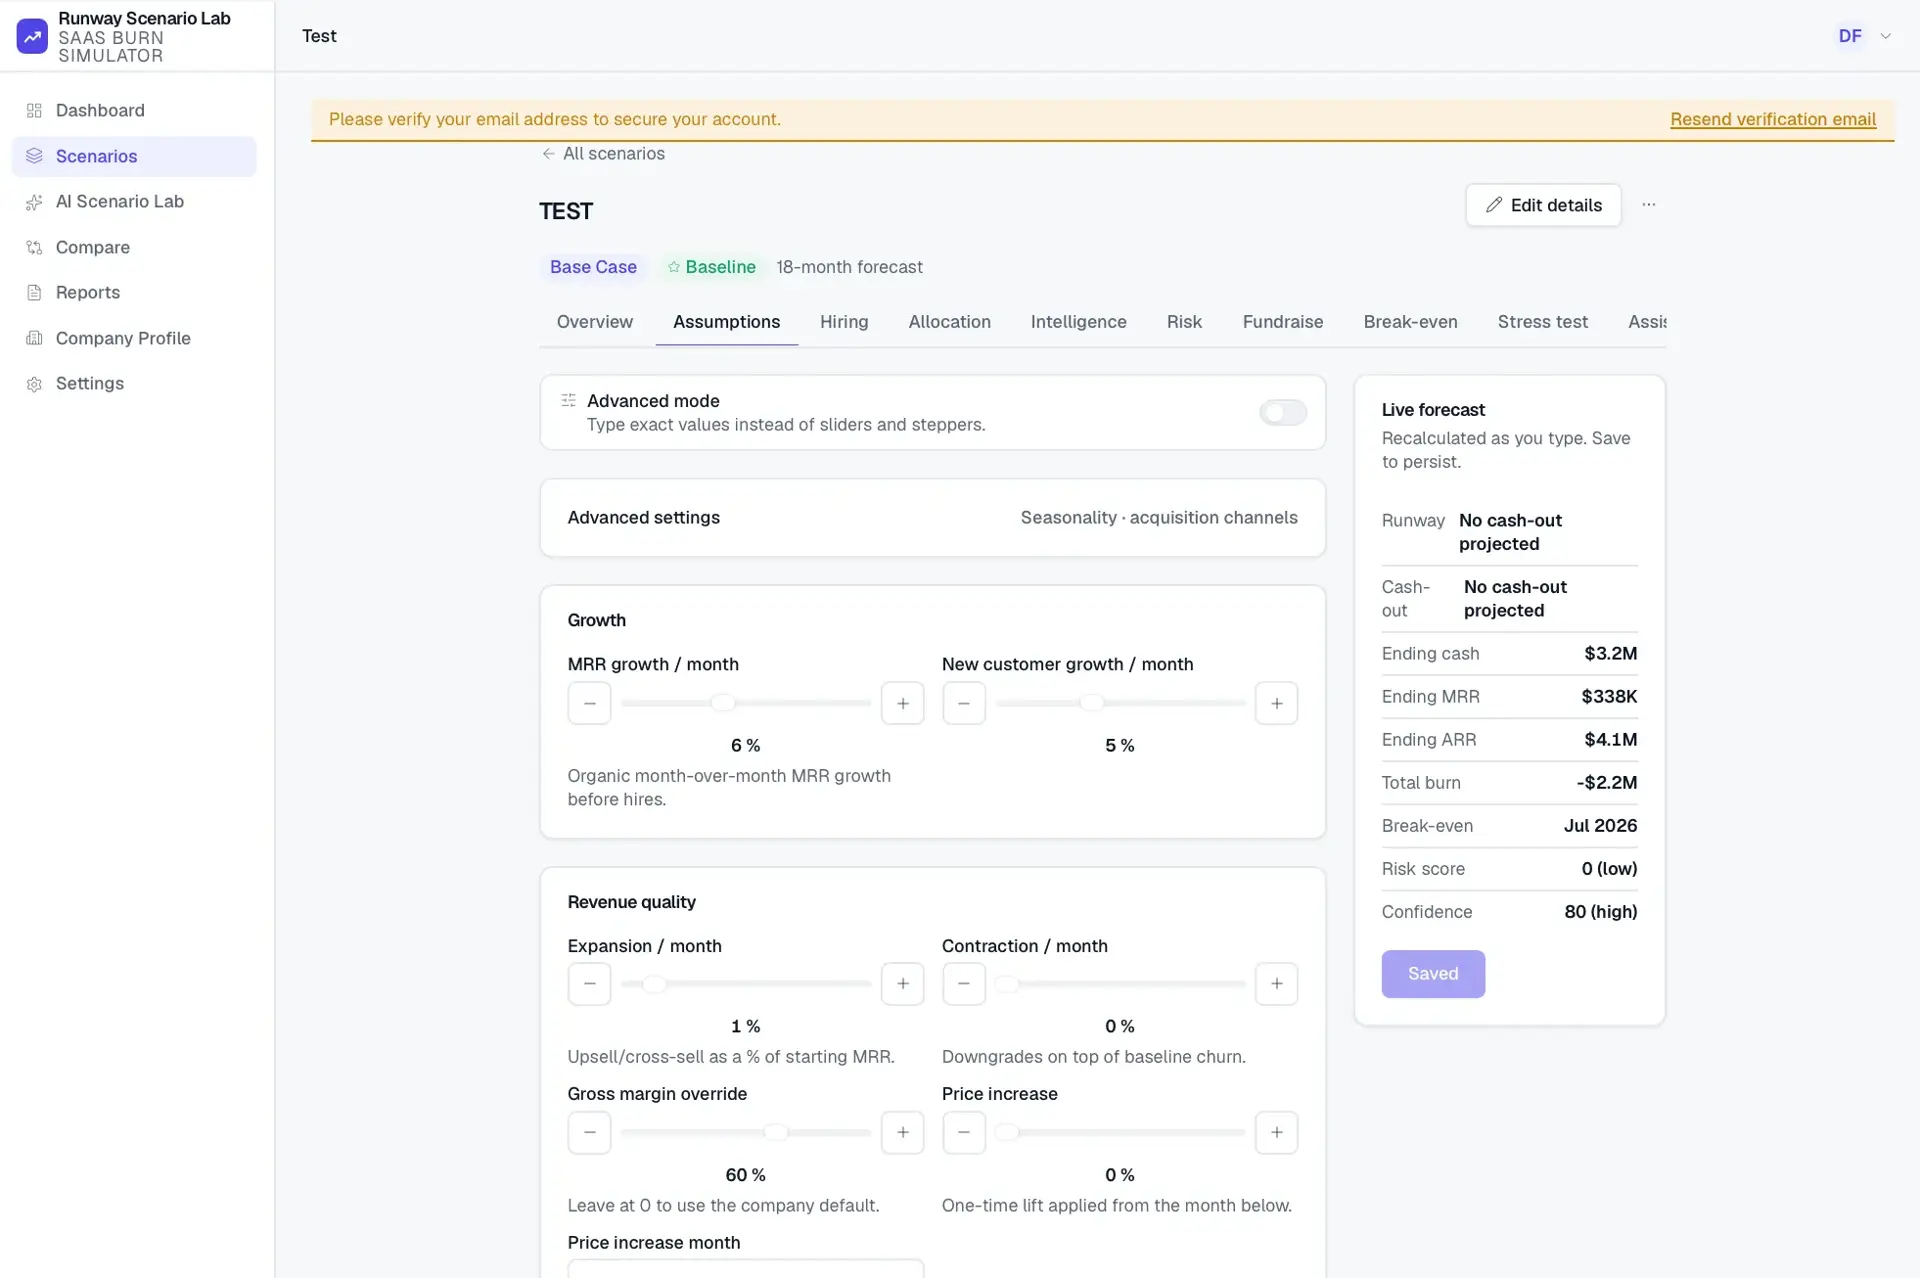Switch to the Hiring tab
The height and width of the screenshot is (1278, 1920).
(844, 322)
